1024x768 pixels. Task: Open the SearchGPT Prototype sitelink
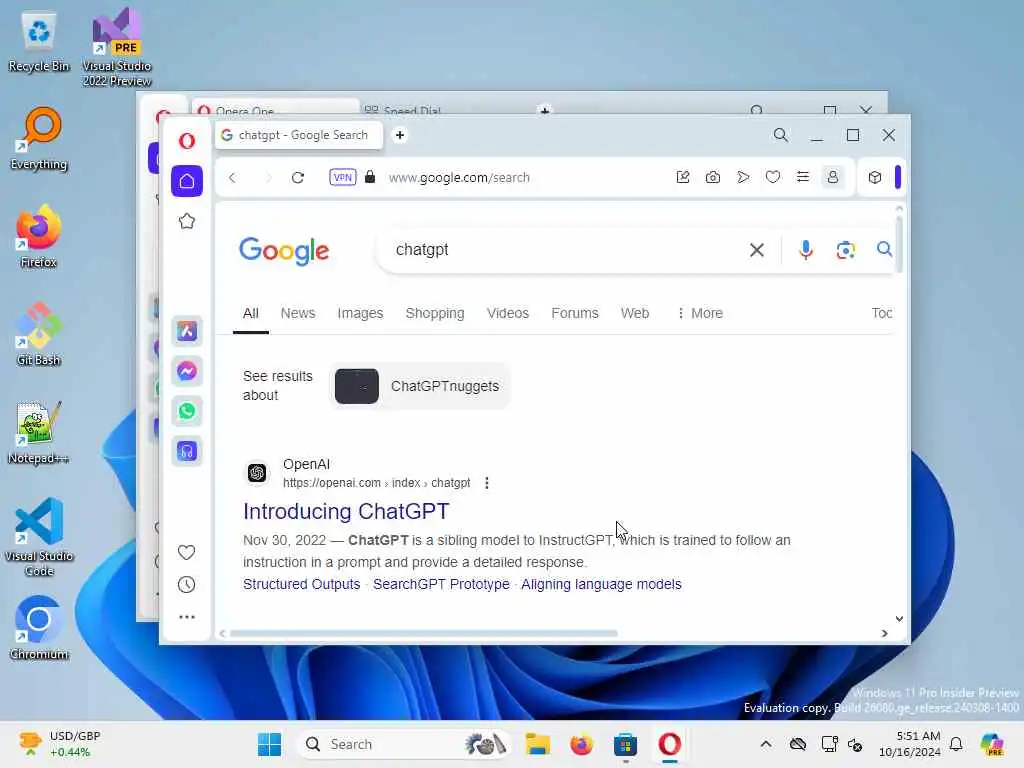[x=441, y=584]
